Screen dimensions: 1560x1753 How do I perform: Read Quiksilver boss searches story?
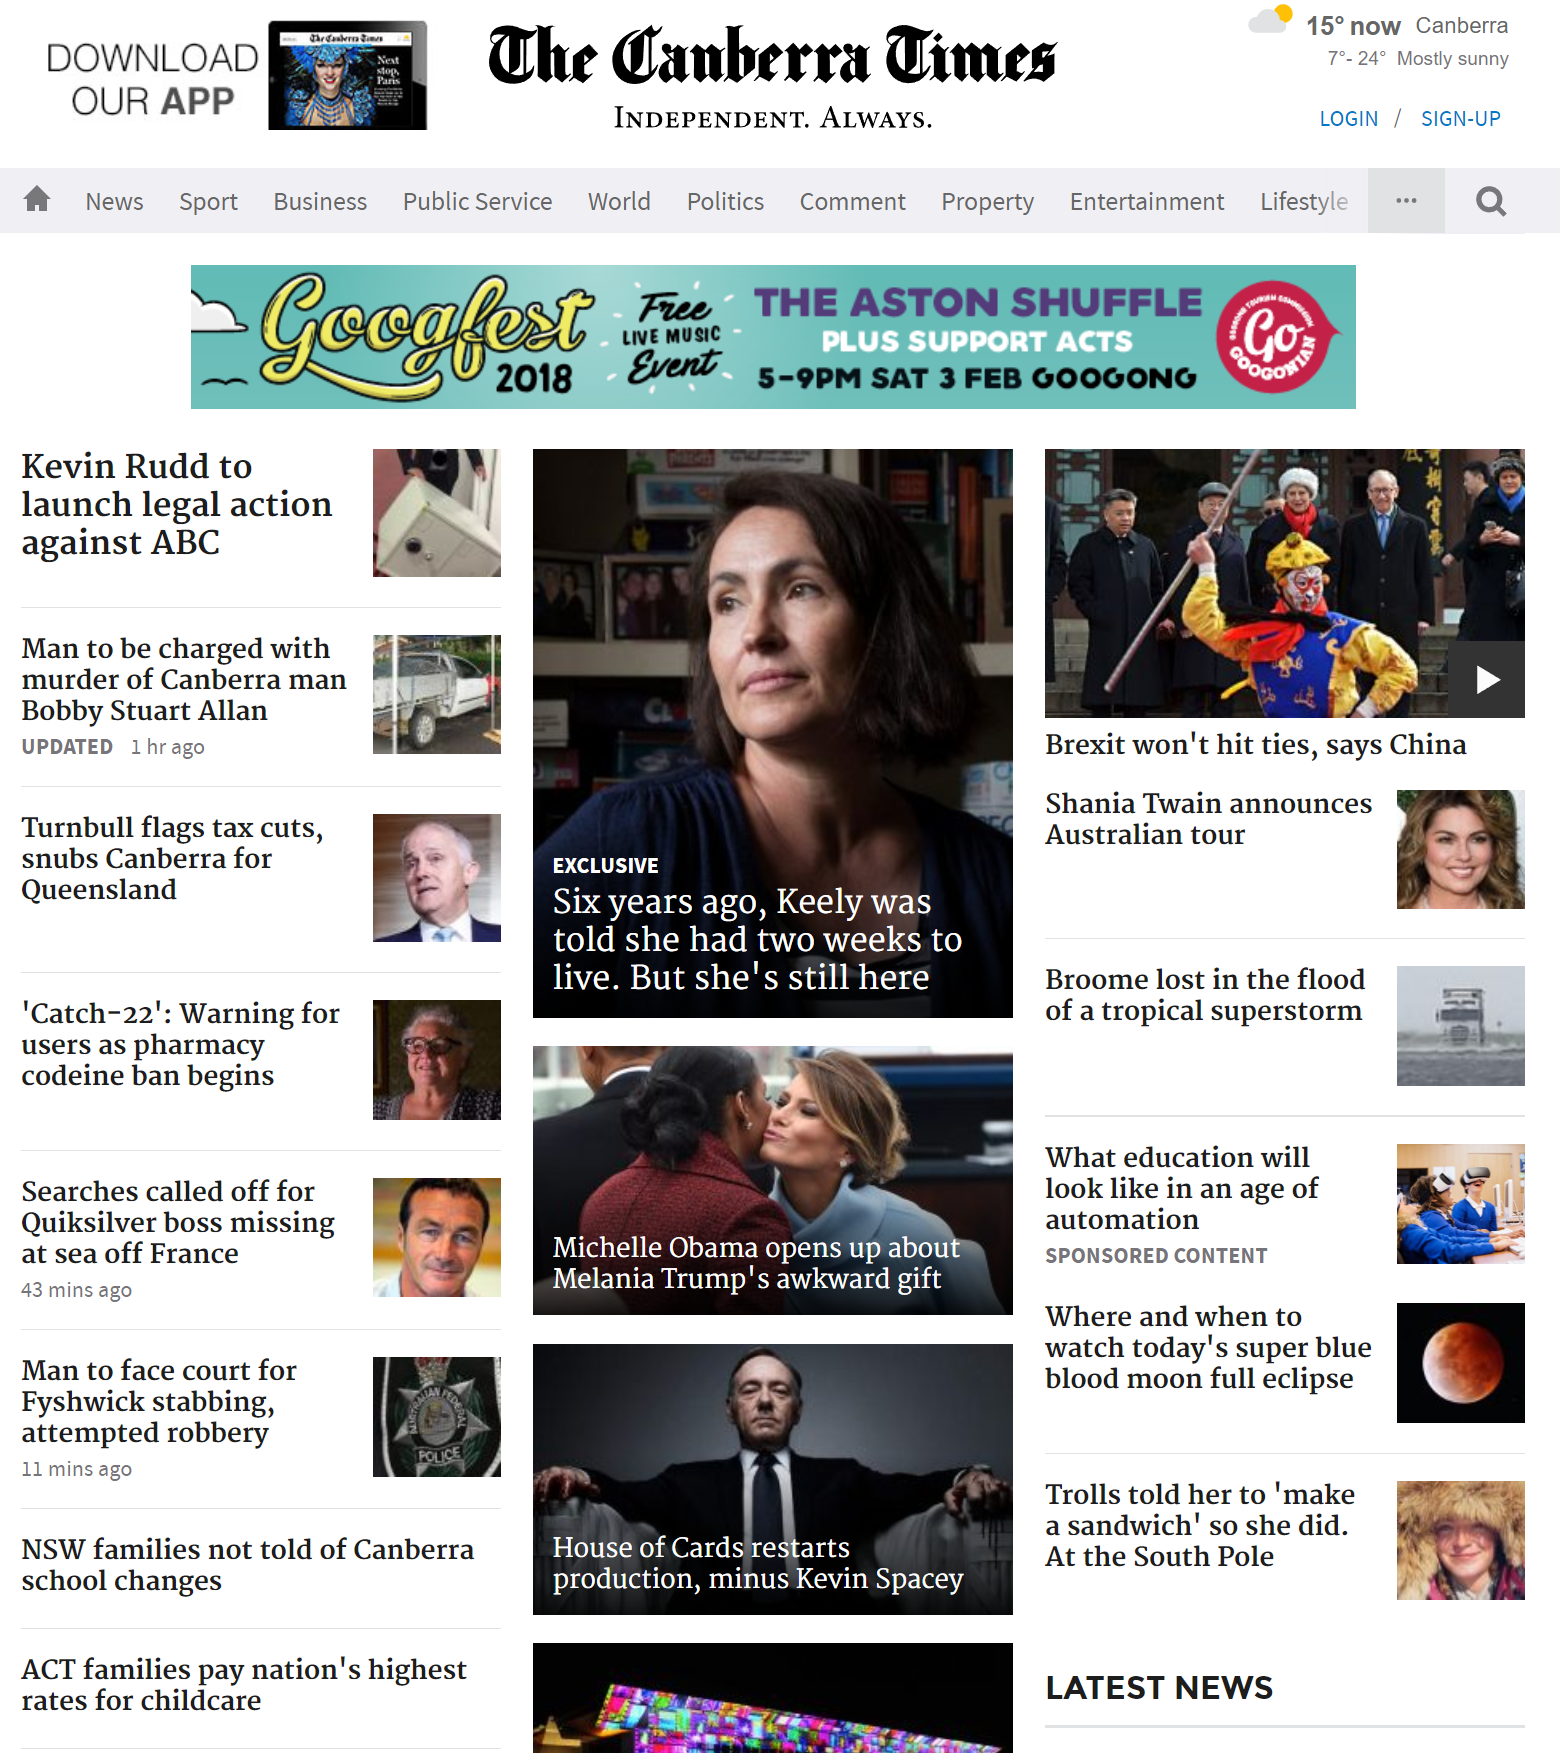tap(178, 1222)
